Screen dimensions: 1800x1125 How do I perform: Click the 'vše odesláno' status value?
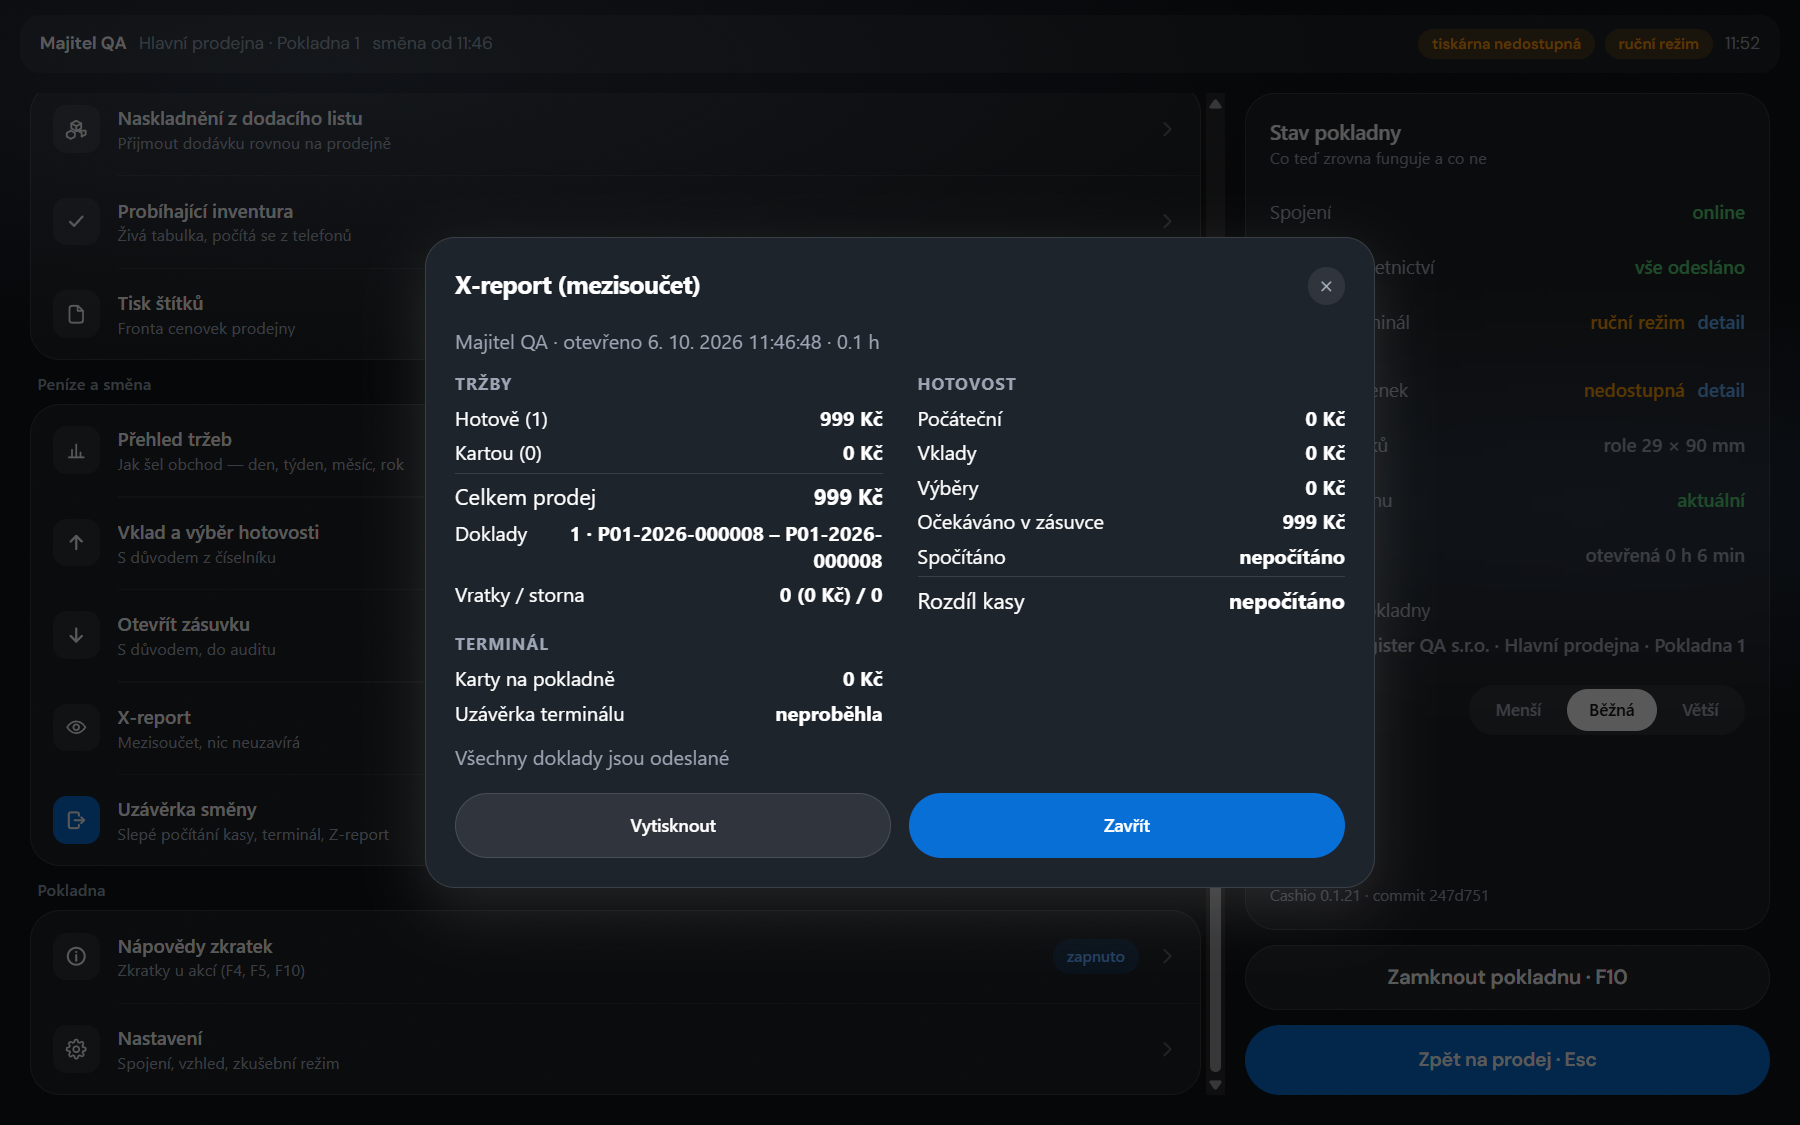click(1689, 268)
